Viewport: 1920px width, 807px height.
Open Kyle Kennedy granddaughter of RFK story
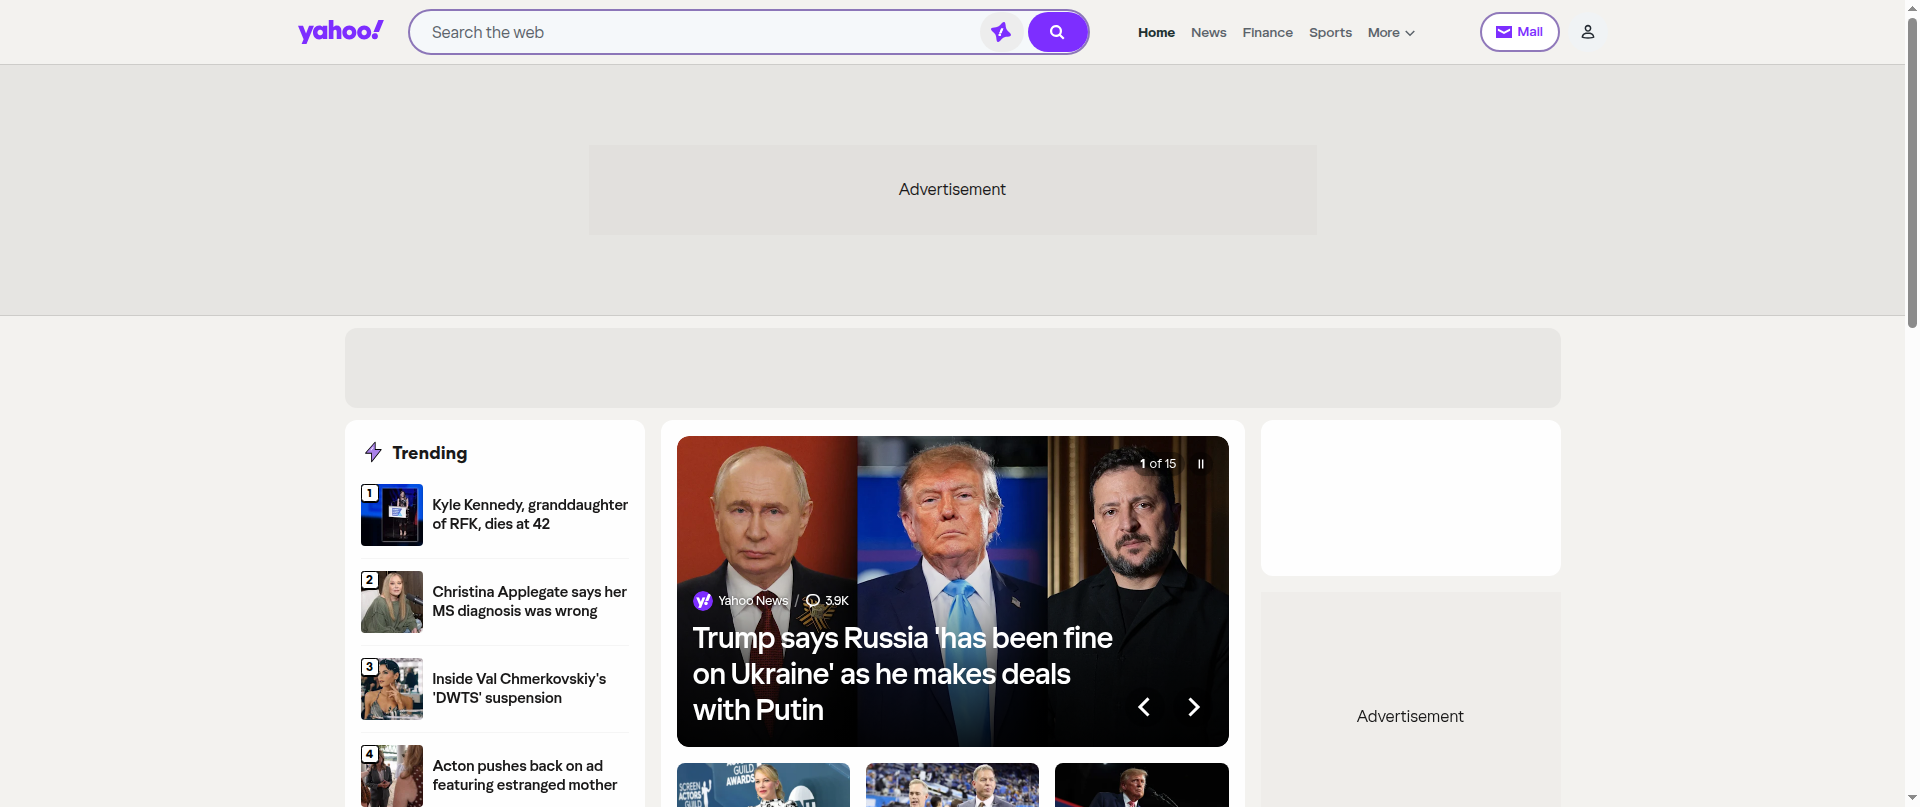[x=530, y=514]
